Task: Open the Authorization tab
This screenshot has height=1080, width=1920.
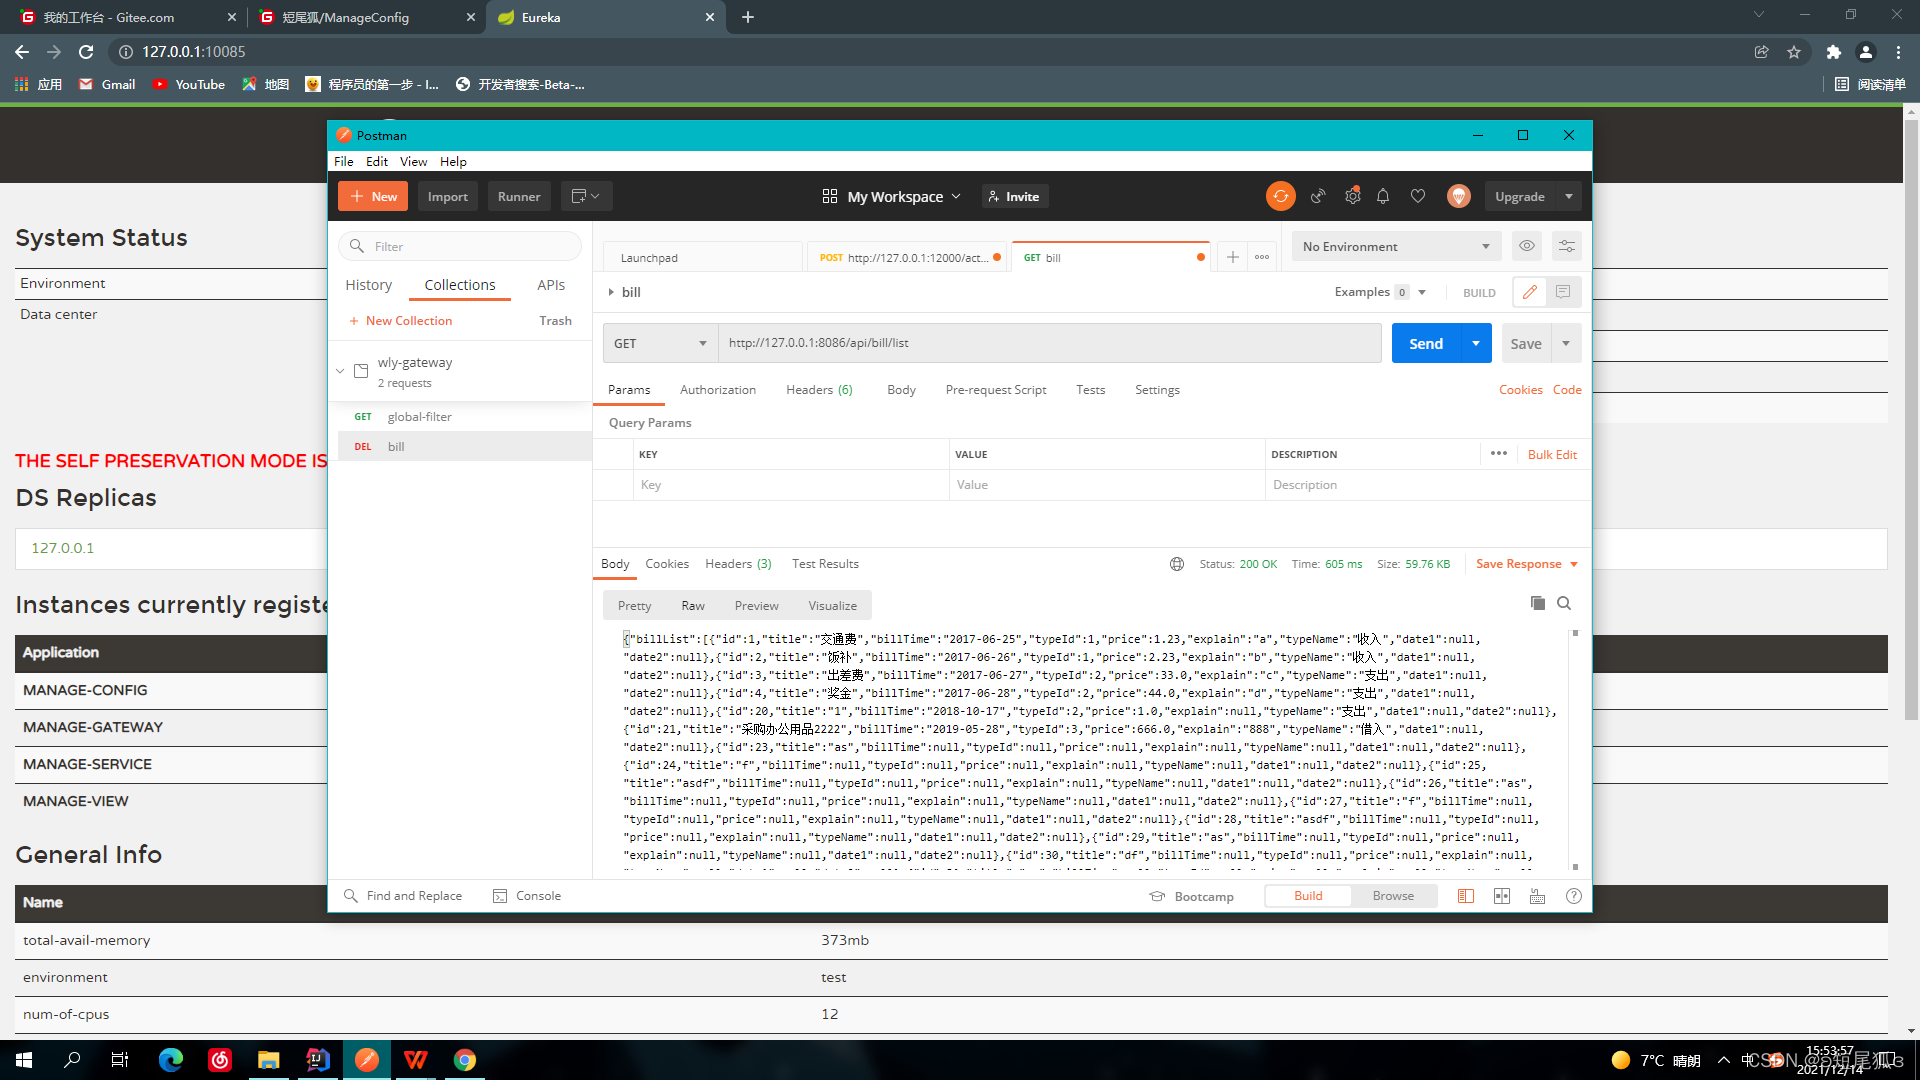Action: [717, 390]
